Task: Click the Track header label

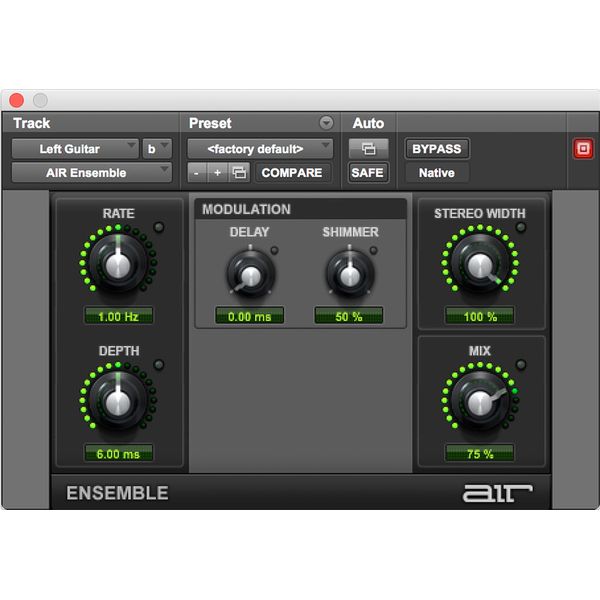Action: pos(32,123)
